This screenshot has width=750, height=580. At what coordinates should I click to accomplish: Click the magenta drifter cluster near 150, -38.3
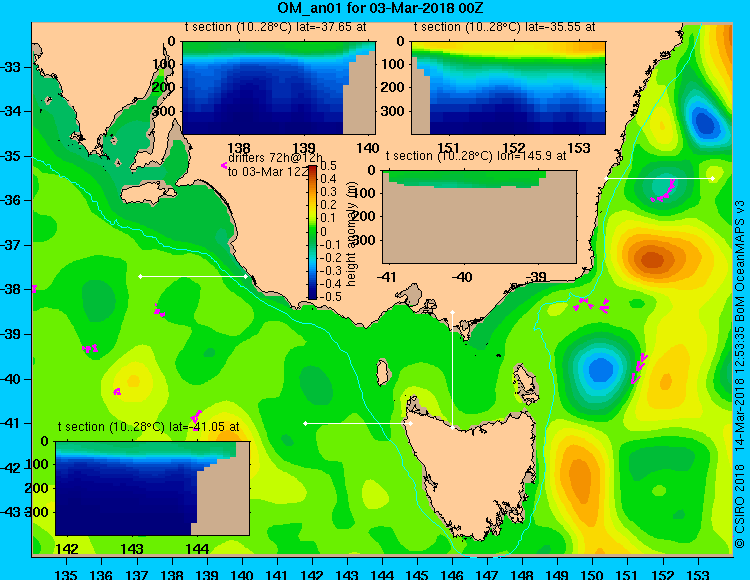click(x=592, y=305)
